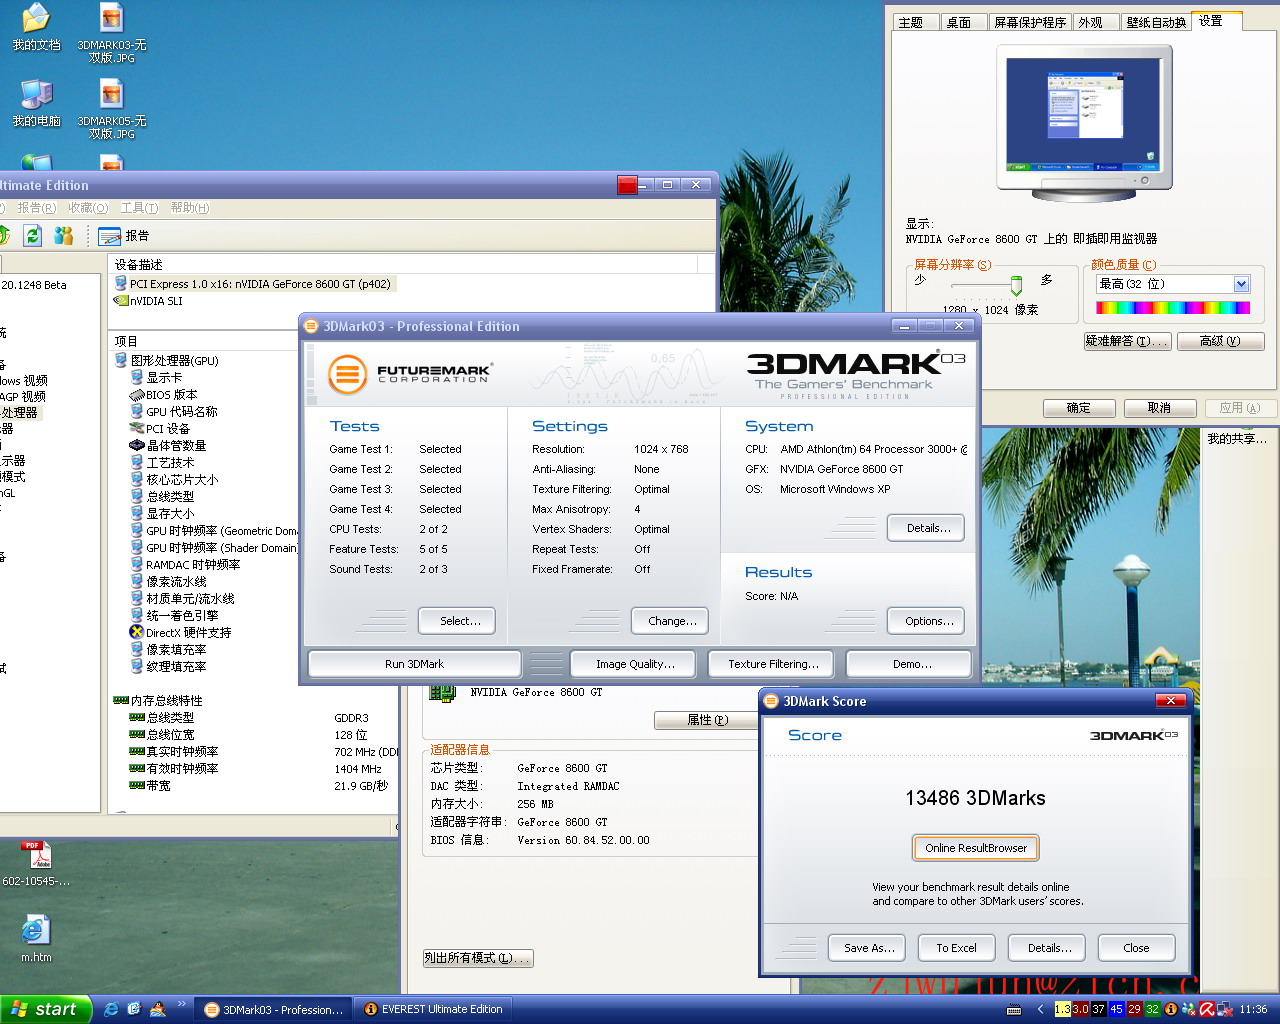Open the 工具(T) menu in EVEREST
Image resolution: width=1280 pixels, height=1024 pixels.
[x=139, y=208]
